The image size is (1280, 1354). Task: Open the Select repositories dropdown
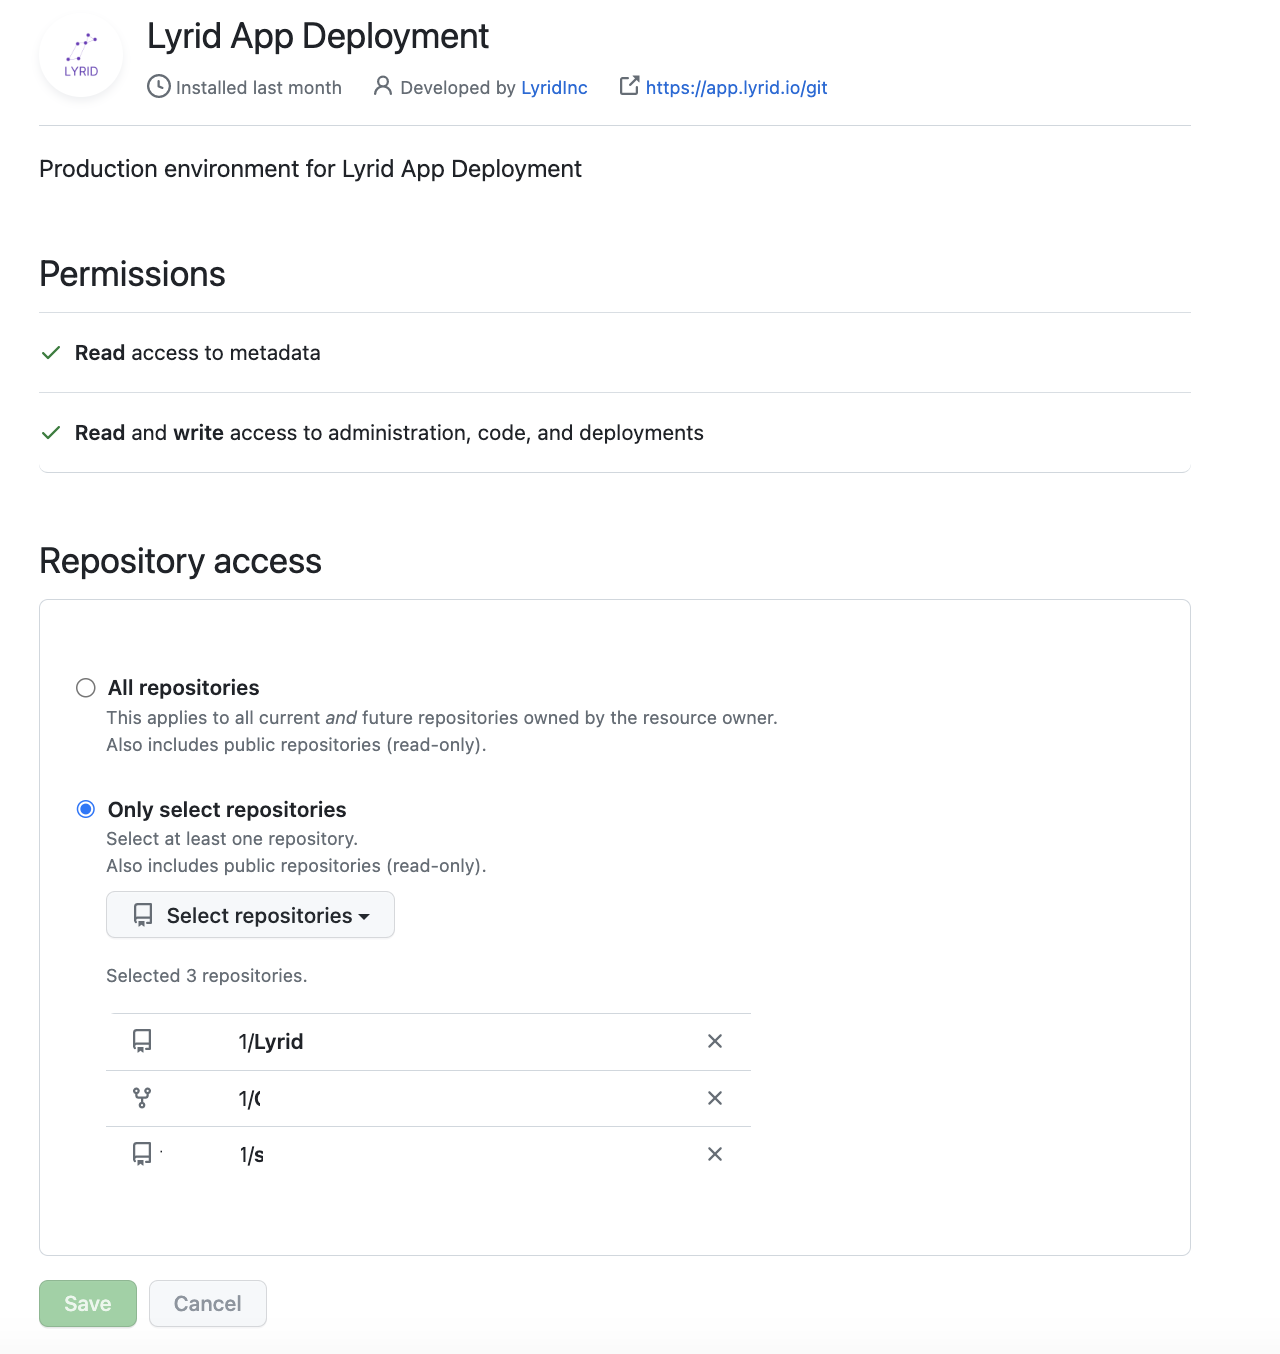250,915
